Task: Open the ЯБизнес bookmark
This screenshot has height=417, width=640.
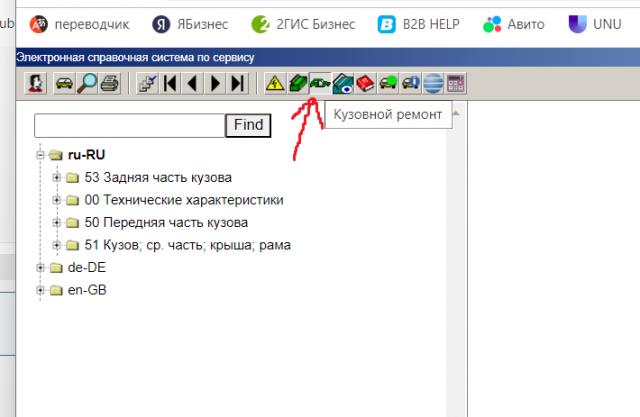Action: click(x=190, y=24)
